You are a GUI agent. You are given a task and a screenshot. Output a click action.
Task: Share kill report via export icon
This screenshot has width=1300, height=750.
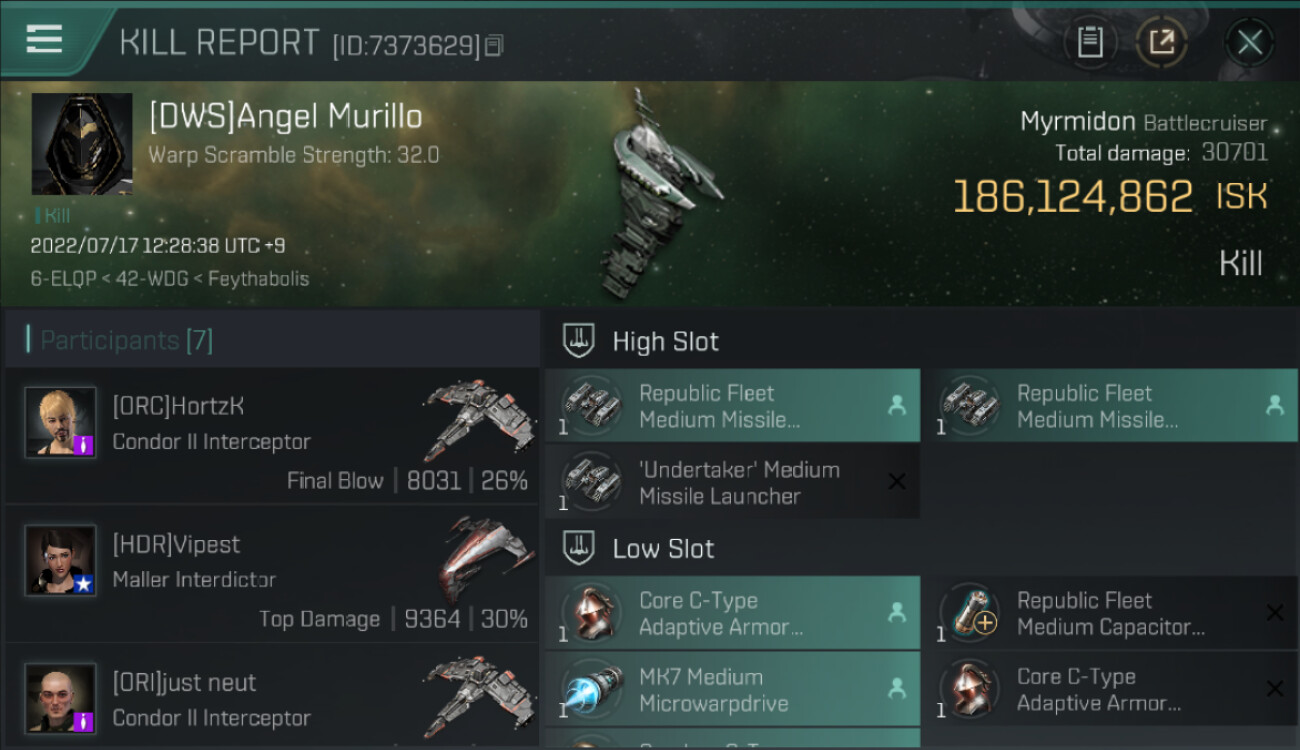[1161, 42]
